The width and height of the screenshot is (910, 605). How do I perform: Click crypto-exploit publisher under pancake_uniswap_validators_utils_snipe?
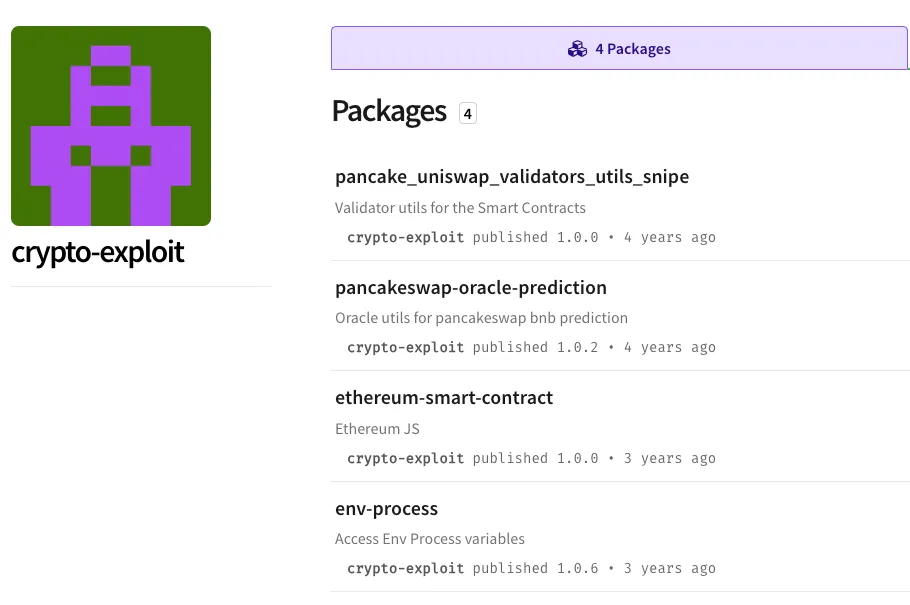pyautogui.click(x=406, y=238)
